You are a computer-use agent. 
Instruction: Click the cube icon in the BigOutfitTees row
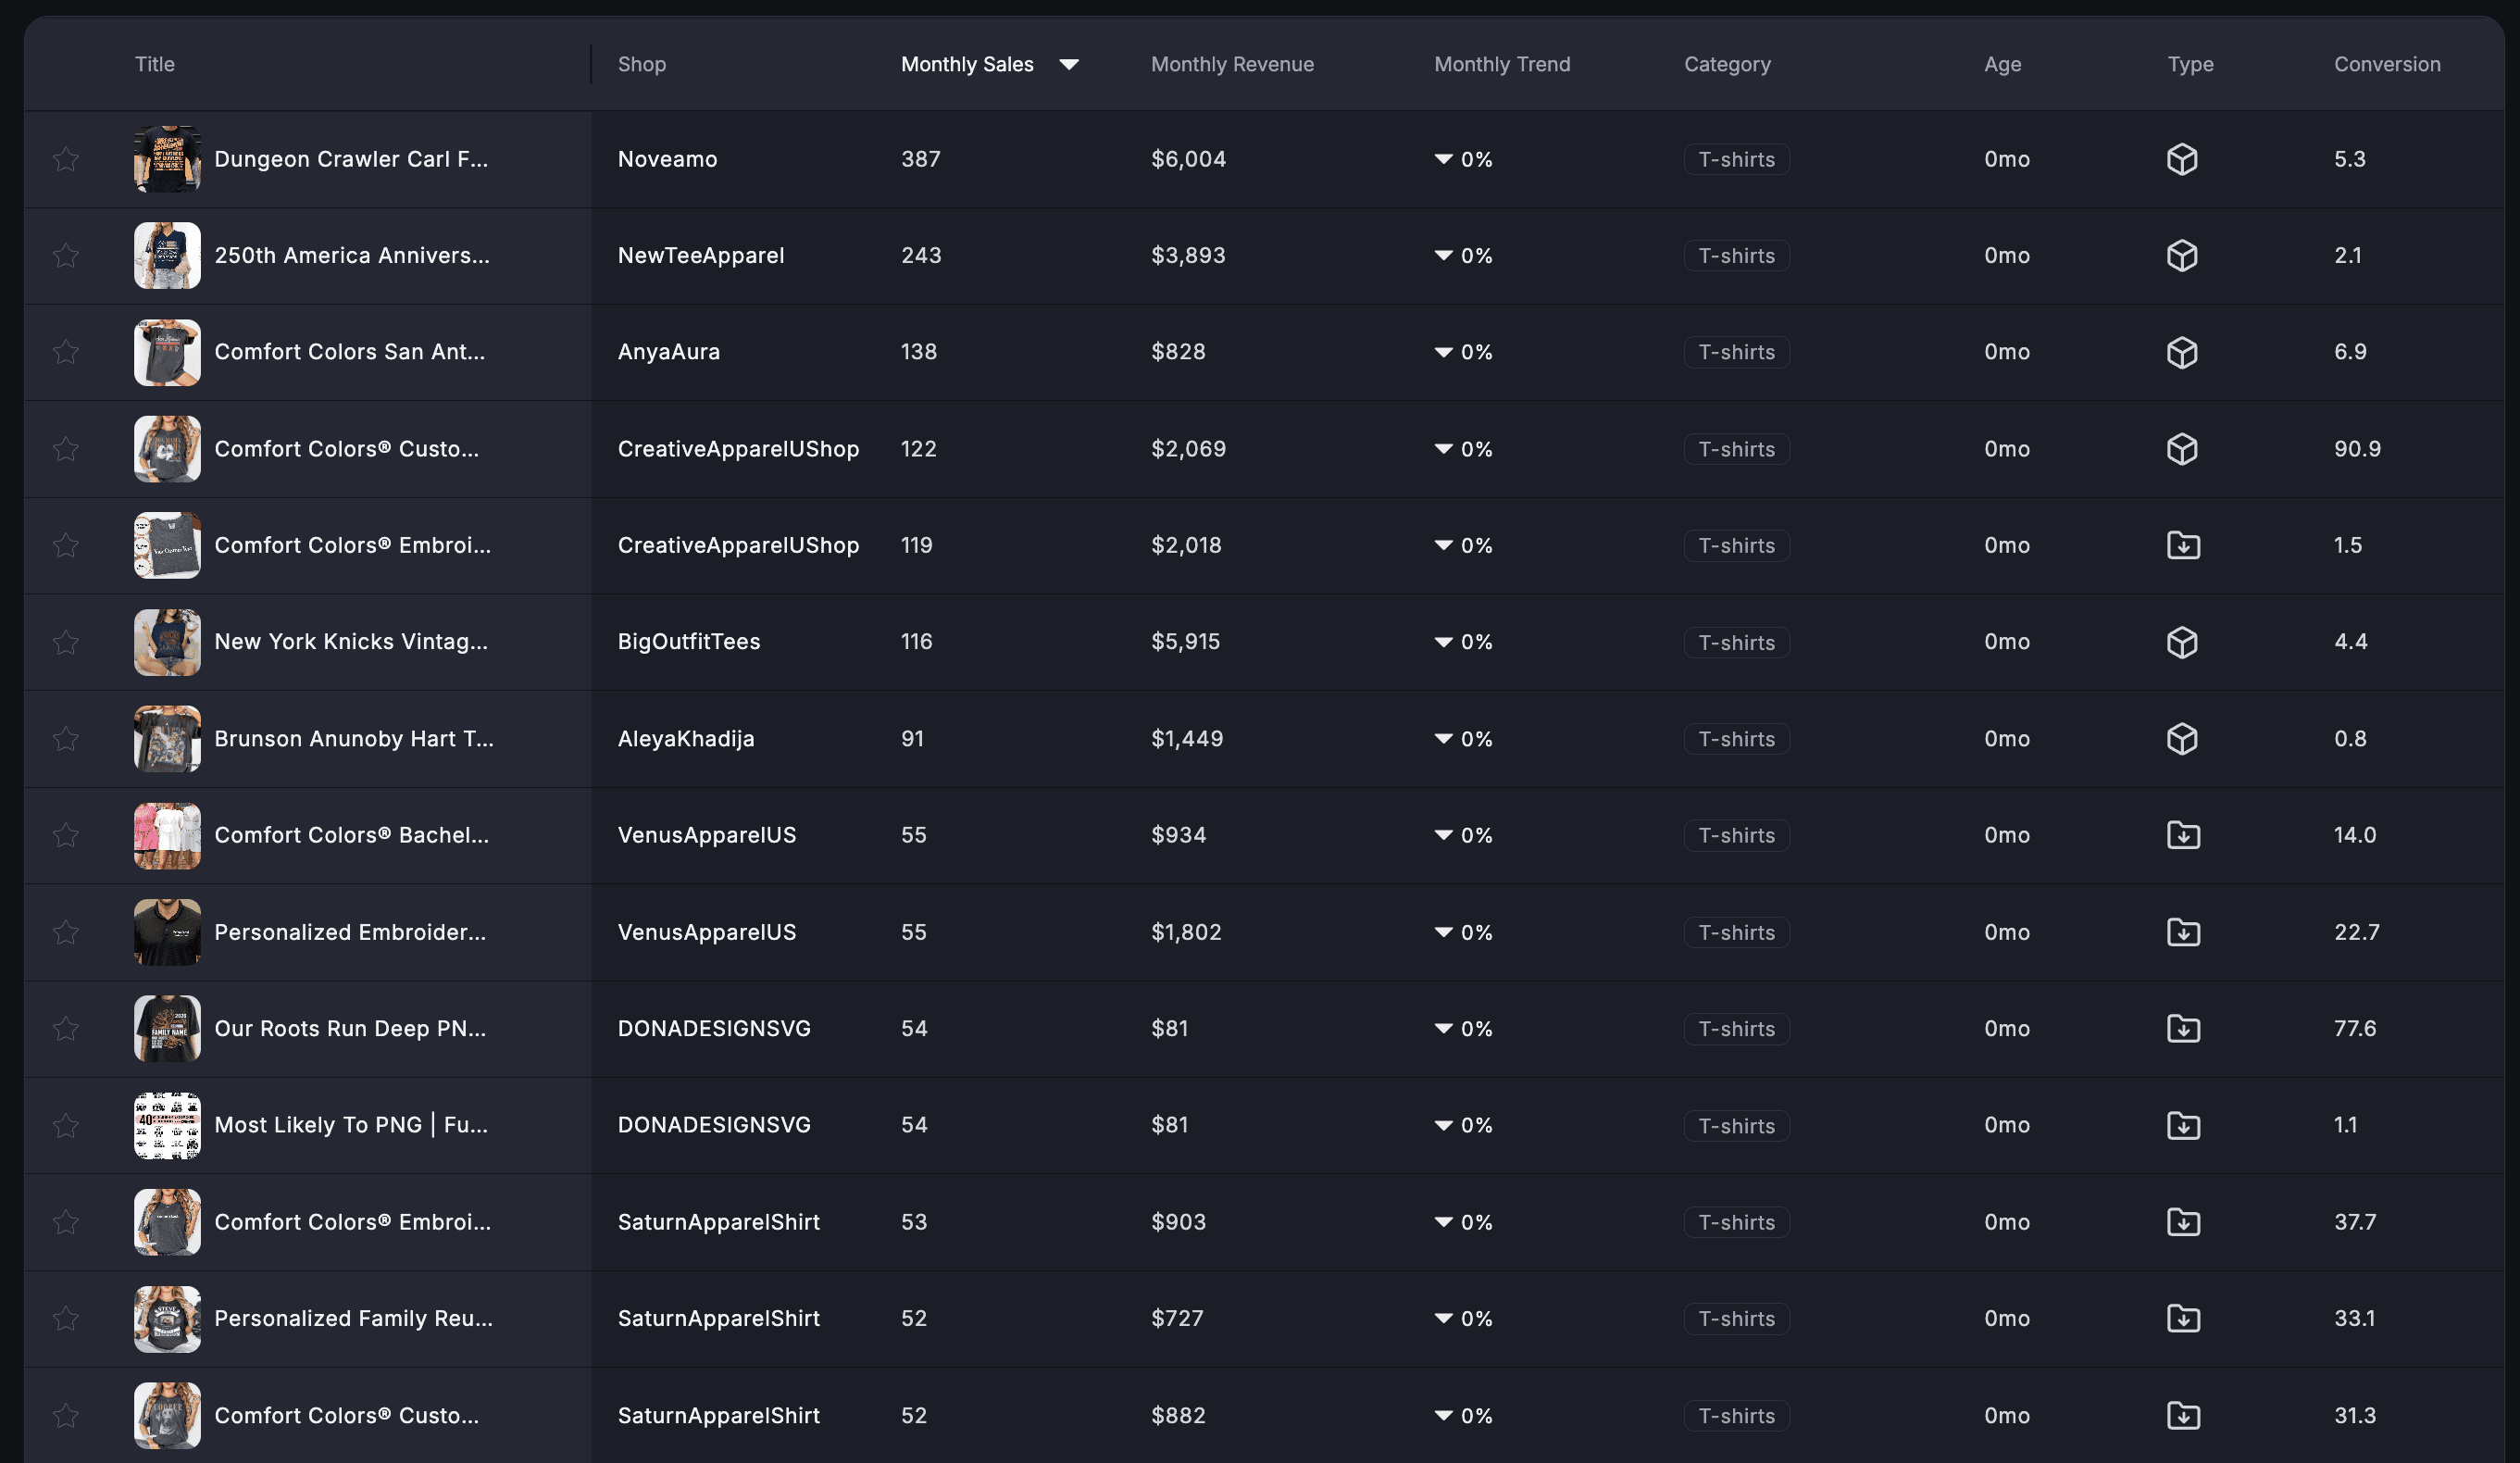point(2182,642)
